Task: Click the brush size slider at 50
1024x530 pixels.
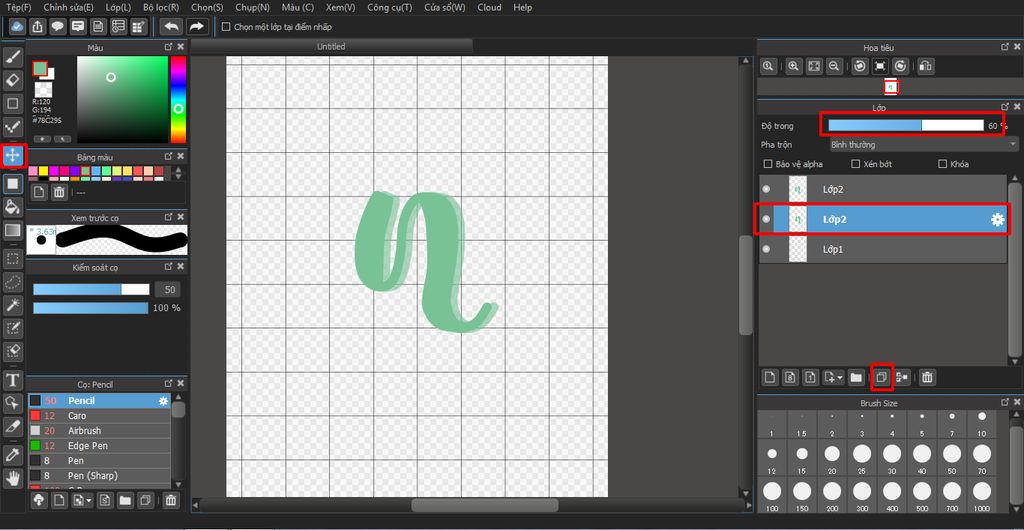Action: click(91, 289)
